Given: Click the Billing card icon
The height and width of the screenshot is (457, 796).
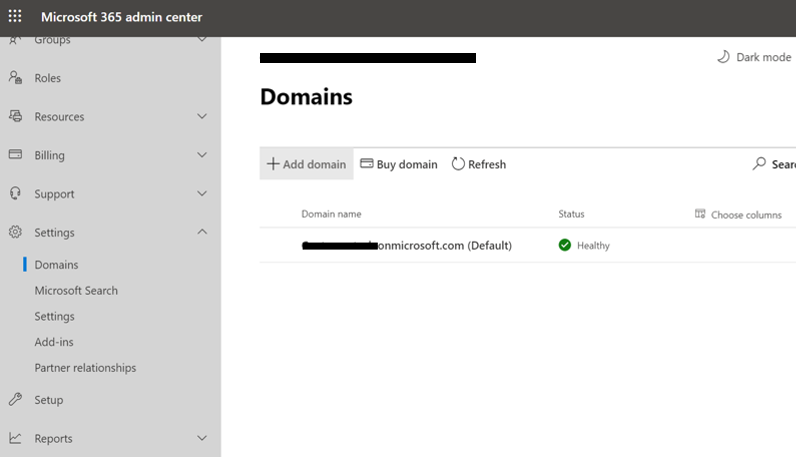Looking at the screenshot, I should 15,155.
